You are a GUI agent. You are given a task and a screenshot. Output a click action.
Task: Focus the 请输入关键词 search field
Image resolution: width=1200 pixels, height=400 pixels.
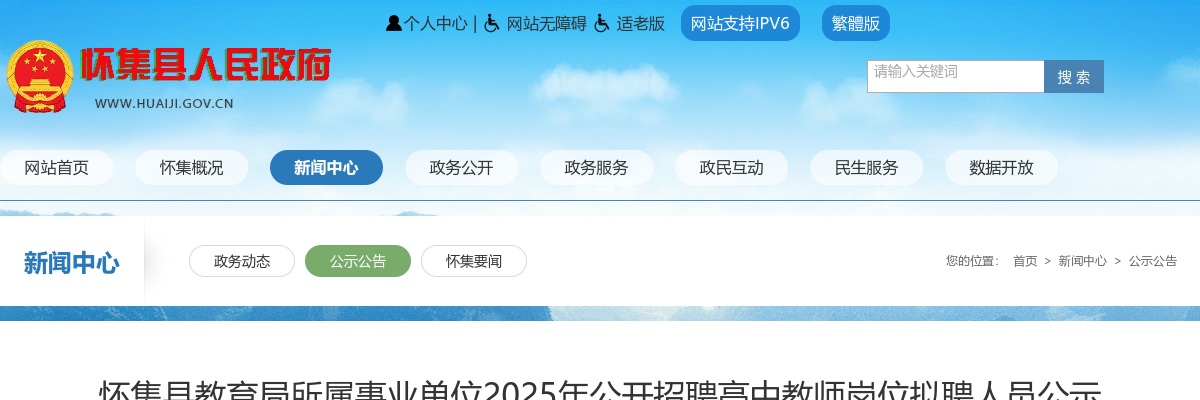(956, 76)
